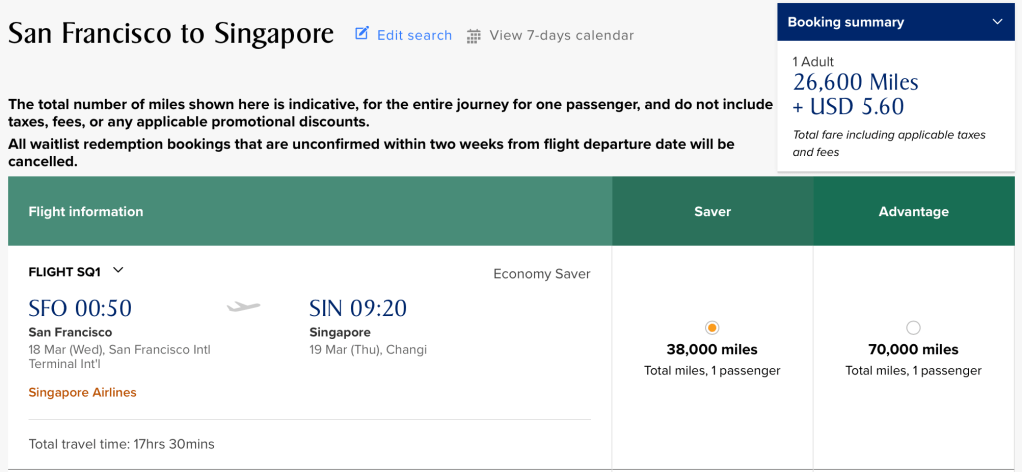Image resolution: width=1022 pixels, height=472 pixels.
Task: Click the 7-days calendar grid icon
Action: click(x=474, y=36)
